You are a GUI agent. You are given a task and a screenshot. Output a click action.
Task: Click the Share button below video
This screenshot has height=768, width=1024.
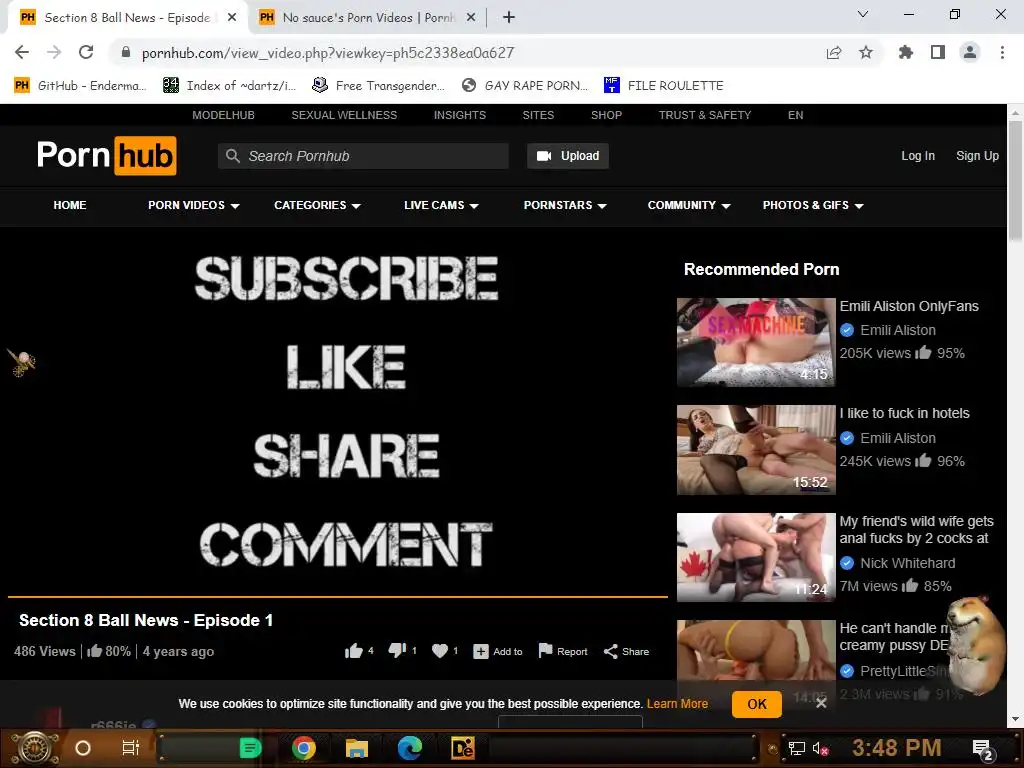tap(626, 652)
